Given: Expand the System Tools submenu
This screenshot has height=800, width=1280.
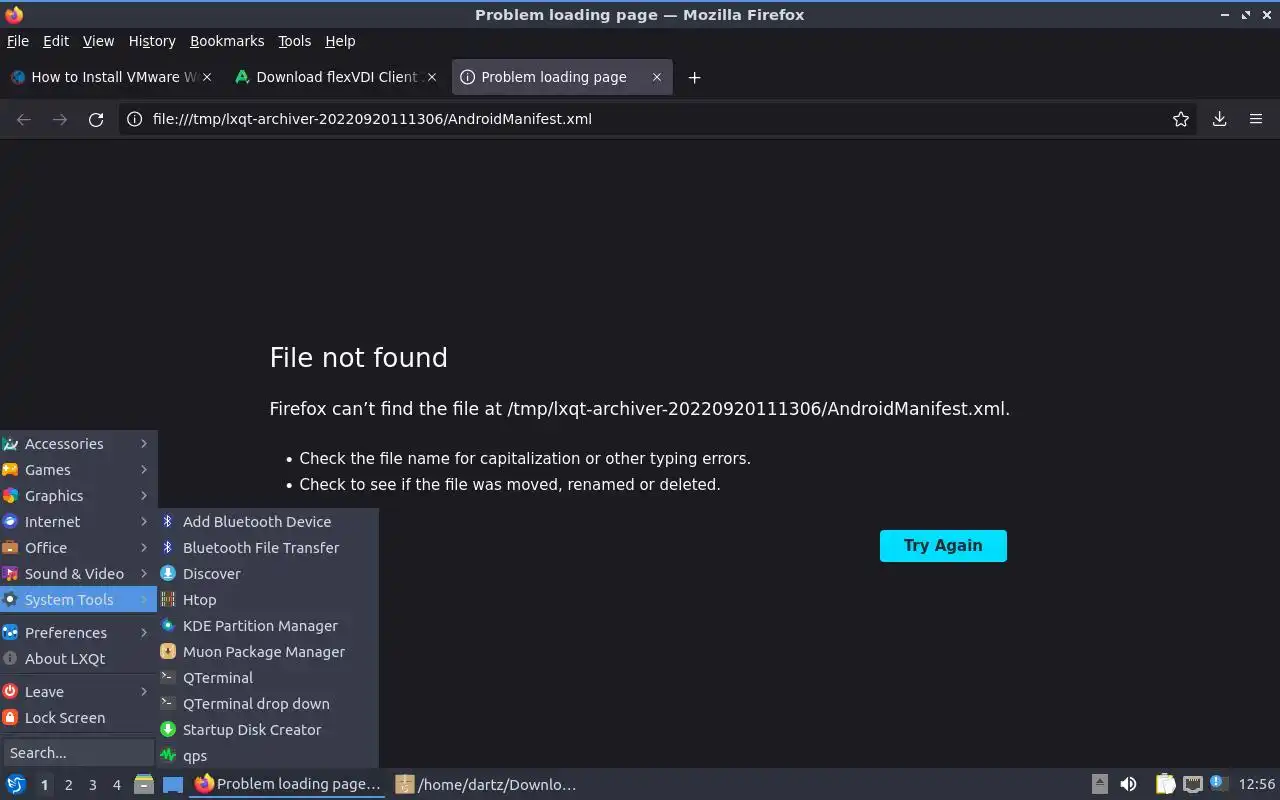Looking at the screenshot, I should coord(78,600).
